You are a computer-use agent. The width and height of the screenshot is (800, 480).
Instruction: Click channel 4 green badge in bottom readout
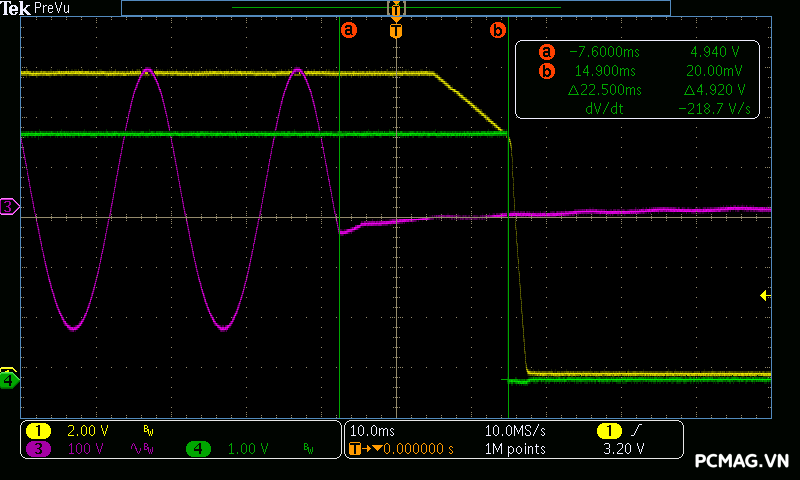[198, 449]
